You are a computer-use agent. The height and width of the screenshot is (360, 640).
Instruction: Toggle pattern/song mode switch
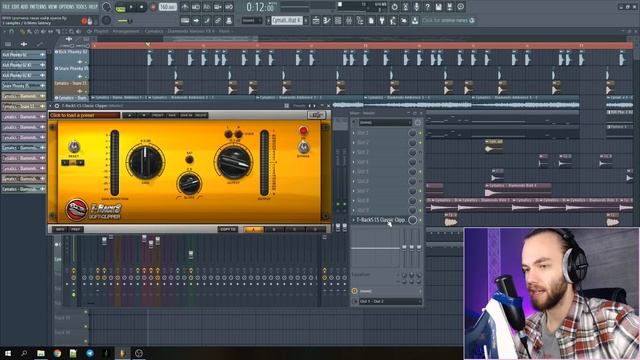120,7
